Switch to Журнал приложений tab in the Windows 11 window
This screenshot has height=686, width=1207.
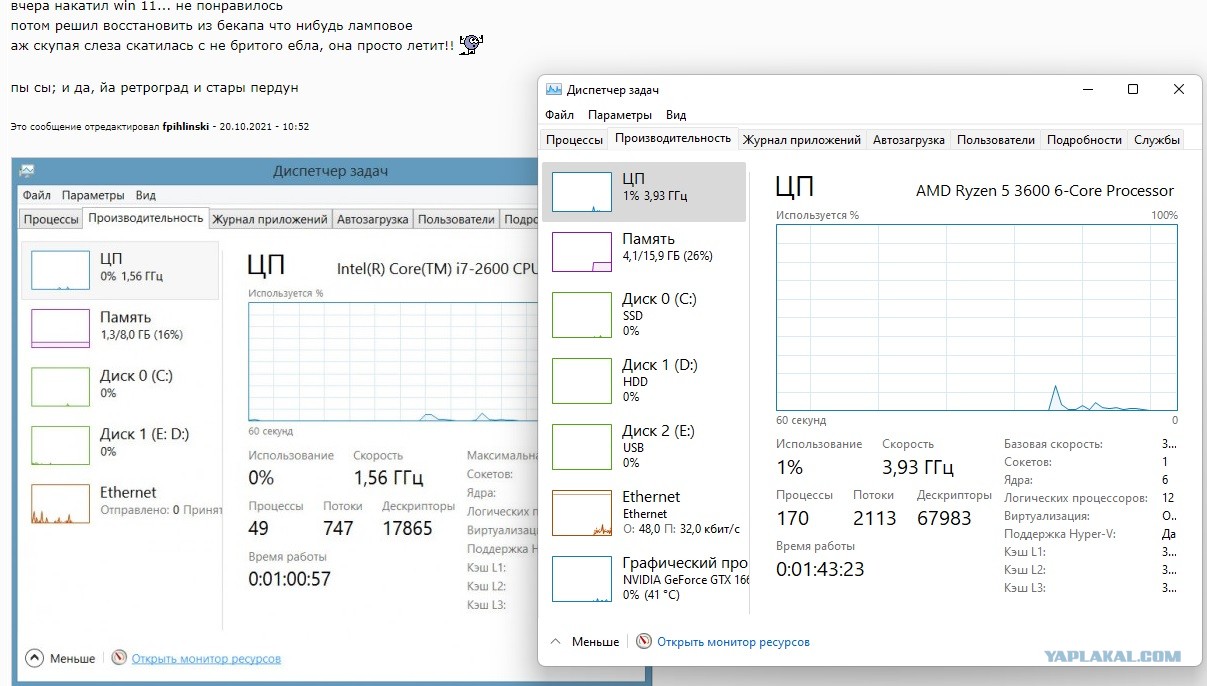[x=802, y=140]
